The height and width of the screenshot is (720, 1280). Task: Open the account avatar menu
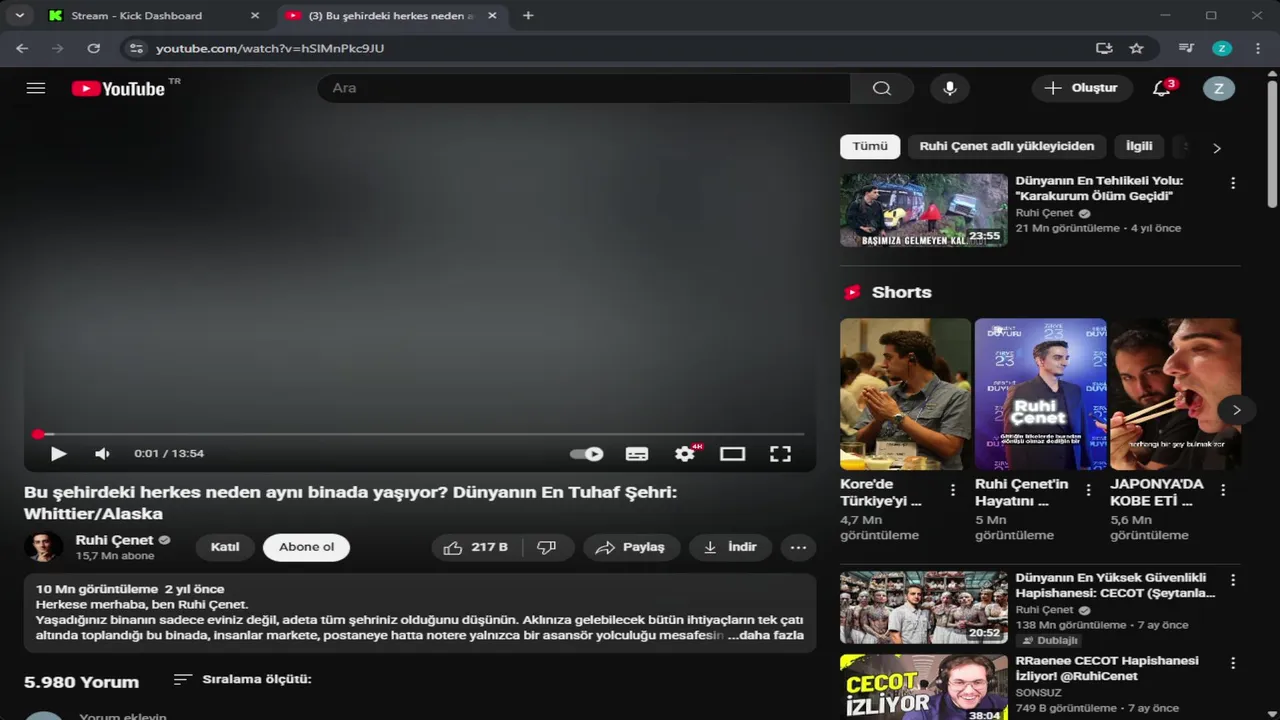coord(1218,88)
